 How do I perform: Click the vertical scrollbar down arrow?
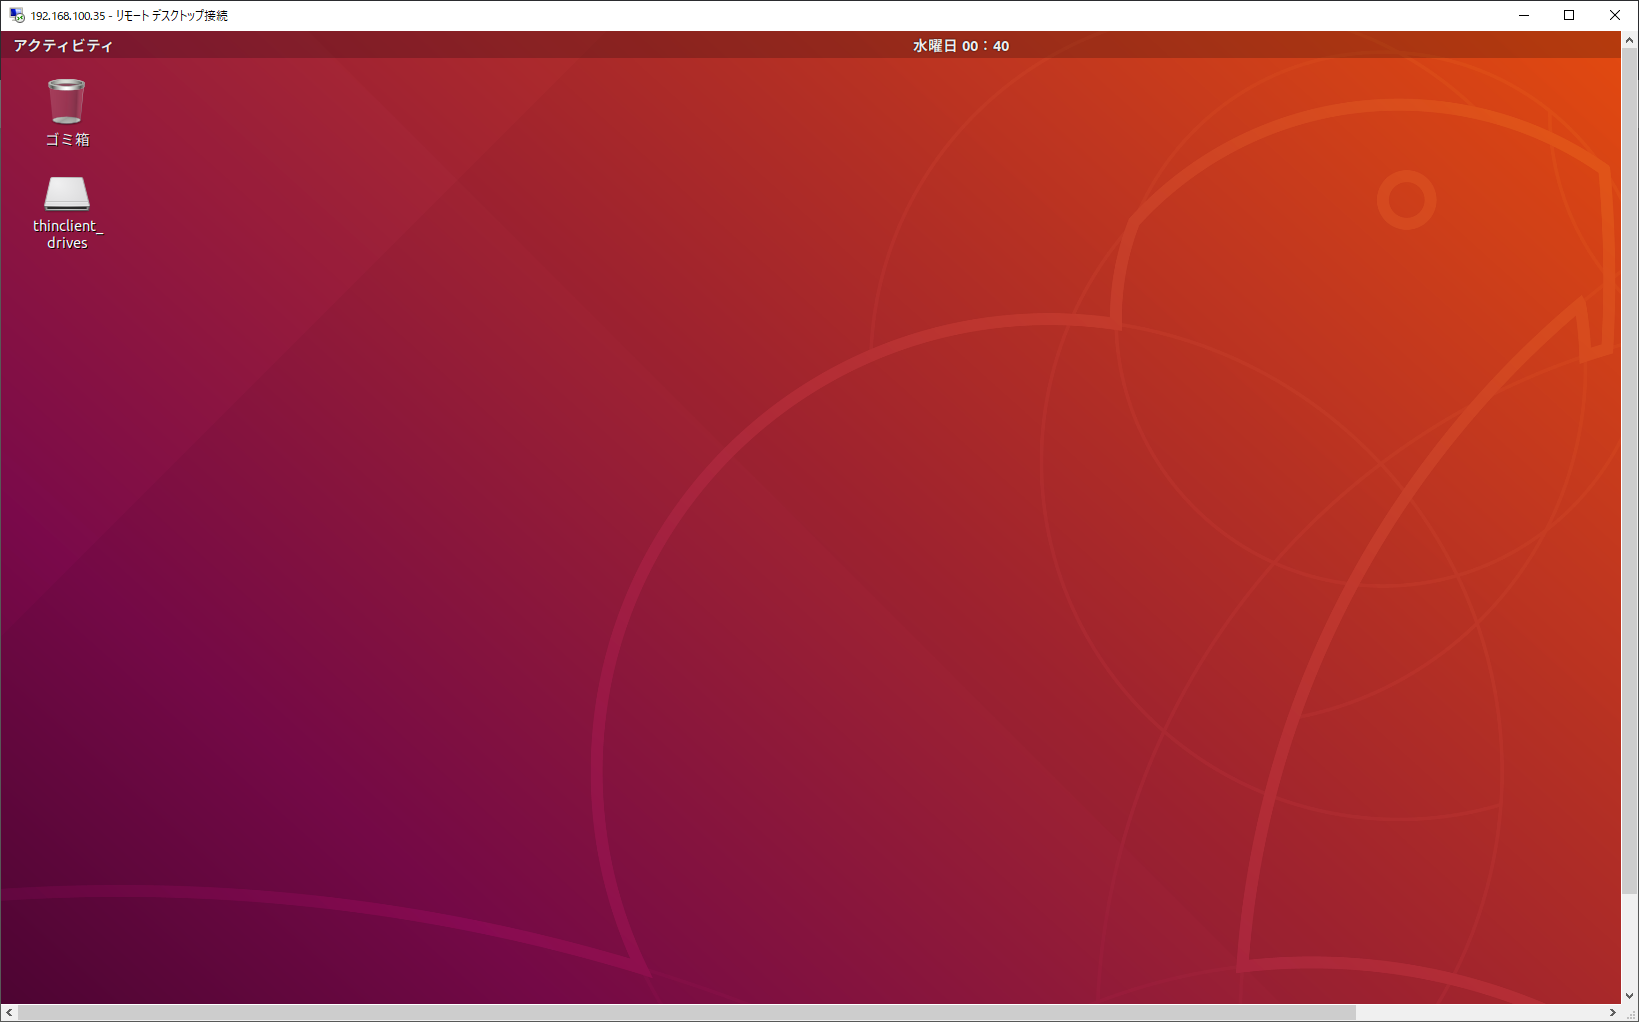coord(1629,995)
